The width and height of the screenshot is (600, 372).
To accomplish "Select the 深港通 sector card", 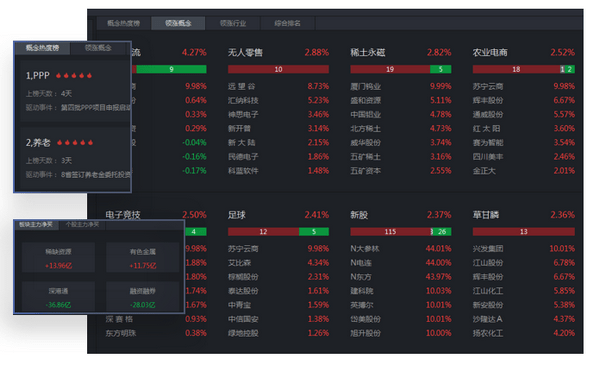I will (x=58, y=297).
